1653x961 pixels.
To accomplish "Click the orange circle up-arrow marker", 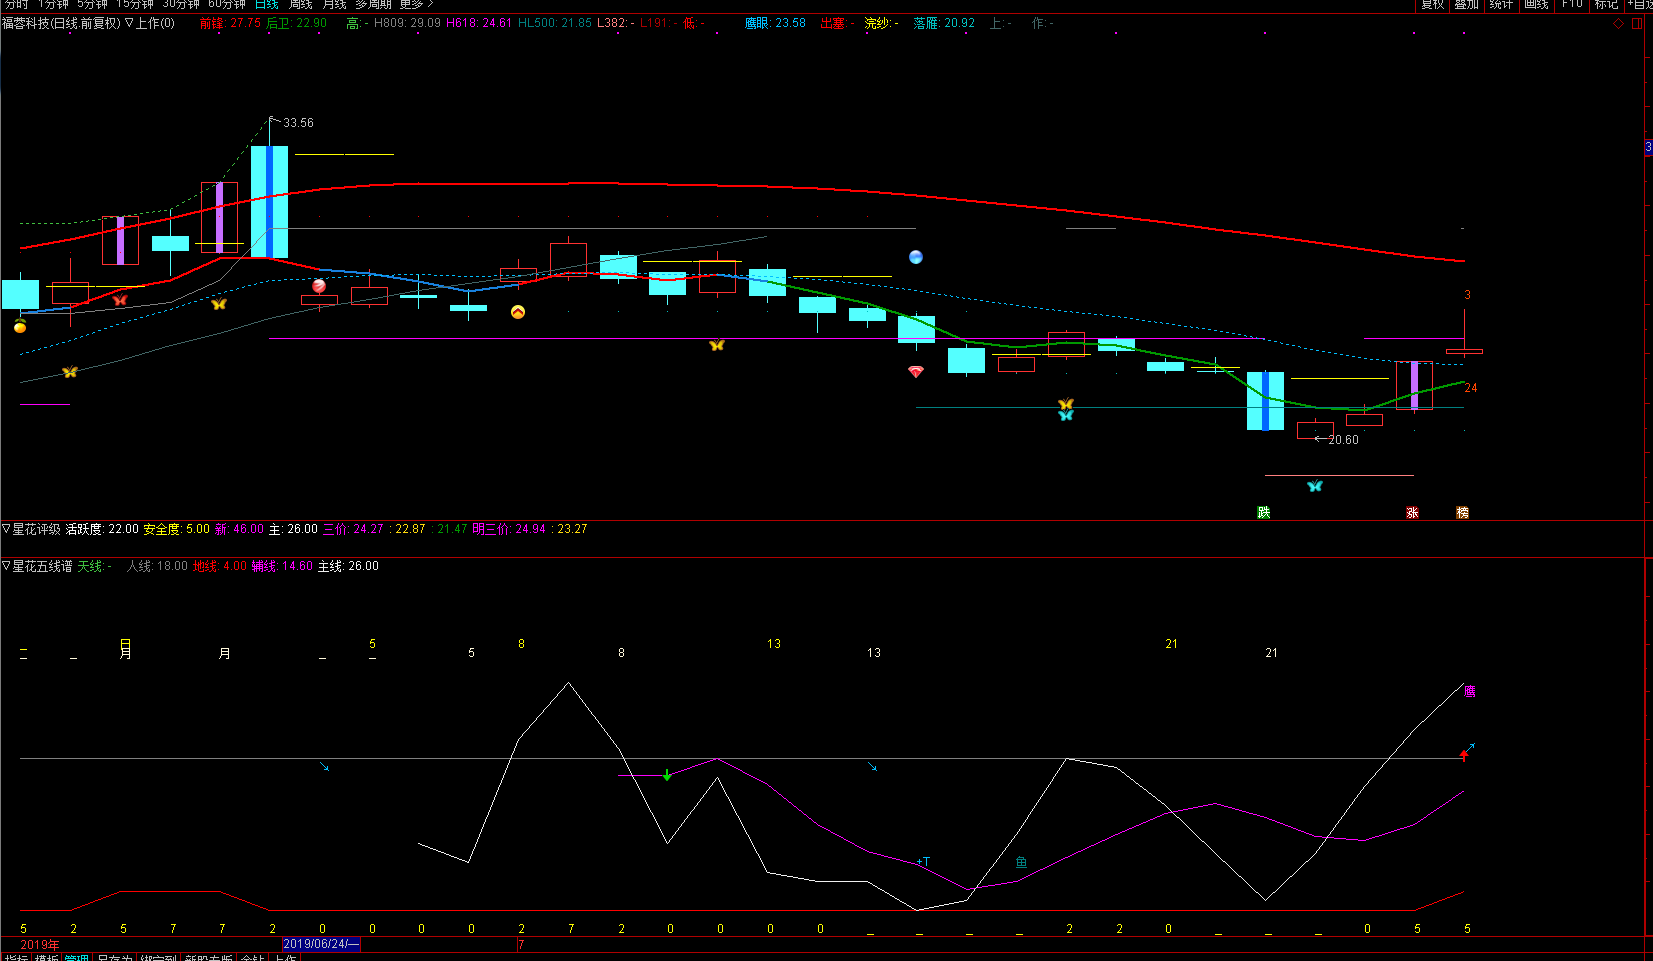I will coord(518,312).
